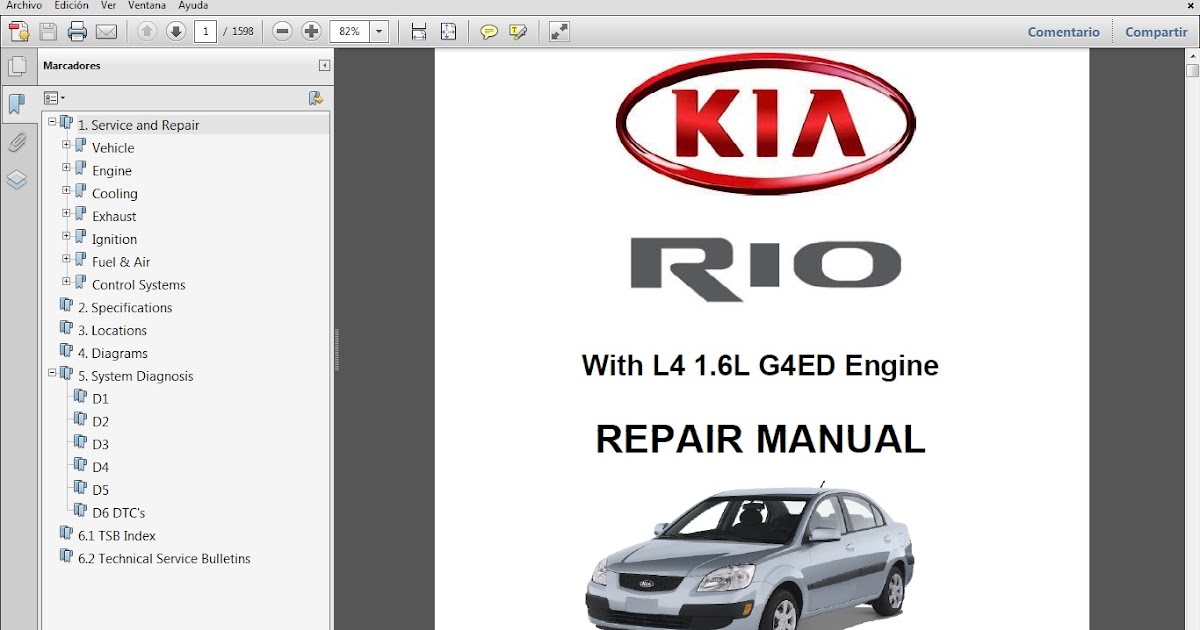Expand the Engine bookmark
Viewport: 1200px width, 630px height.
[x=66, y=167]
